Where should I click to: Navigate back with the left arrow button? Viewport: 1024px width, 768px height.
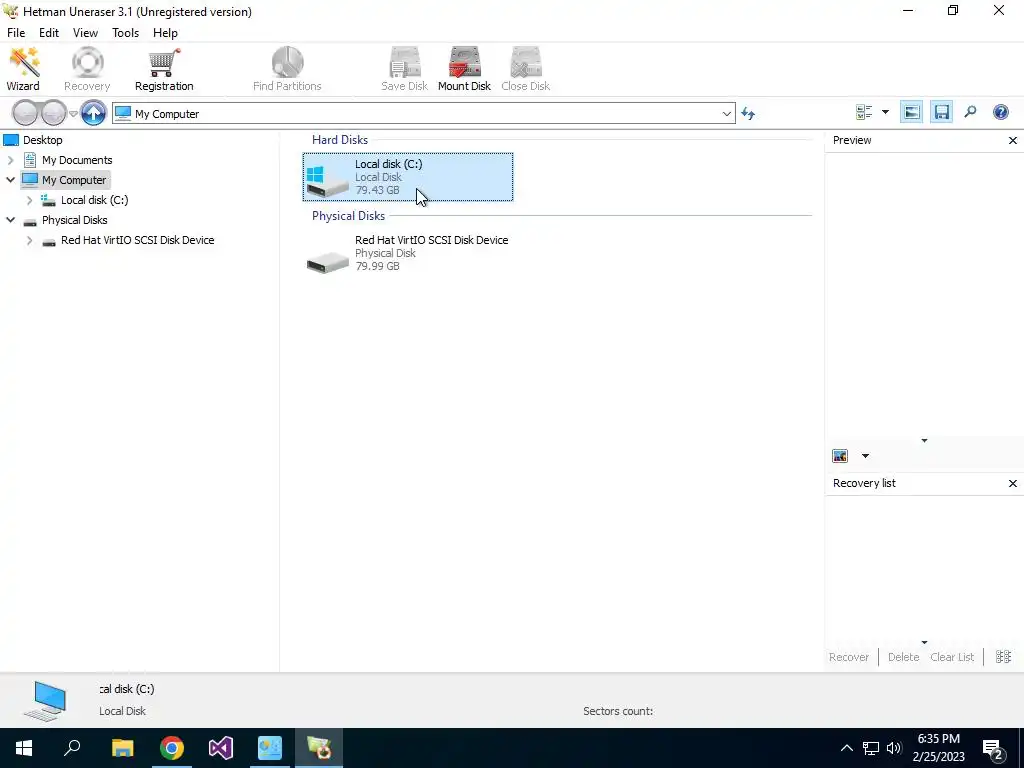[25, 113]
